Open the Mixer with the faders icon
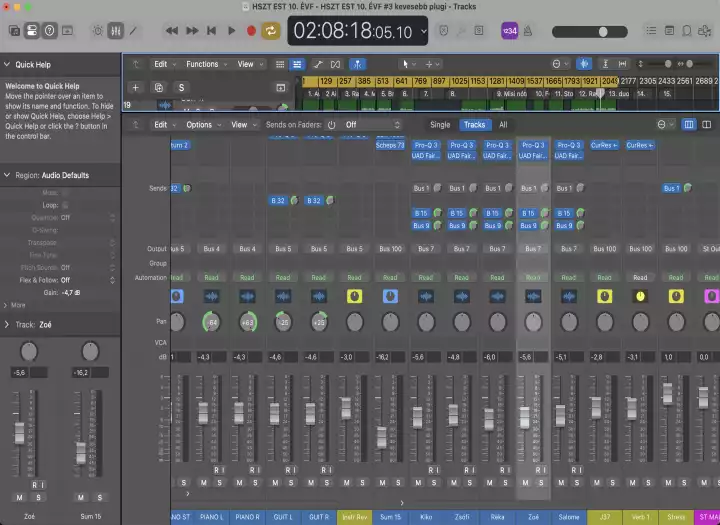 (117, 31)
